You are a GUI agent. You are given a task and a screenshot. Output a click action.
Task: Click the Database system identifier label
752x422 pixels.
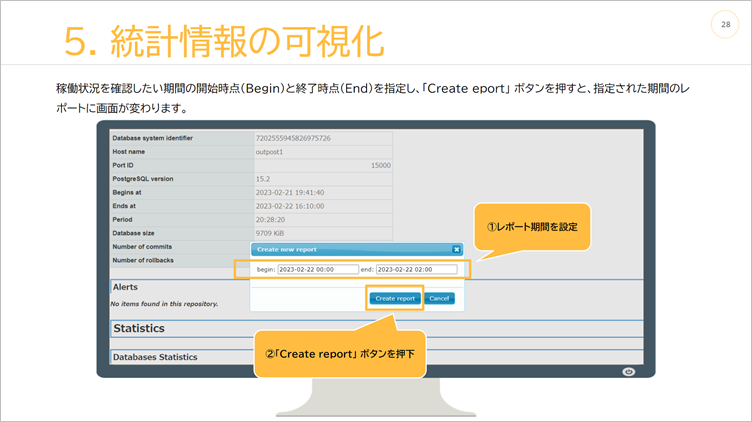153,138
